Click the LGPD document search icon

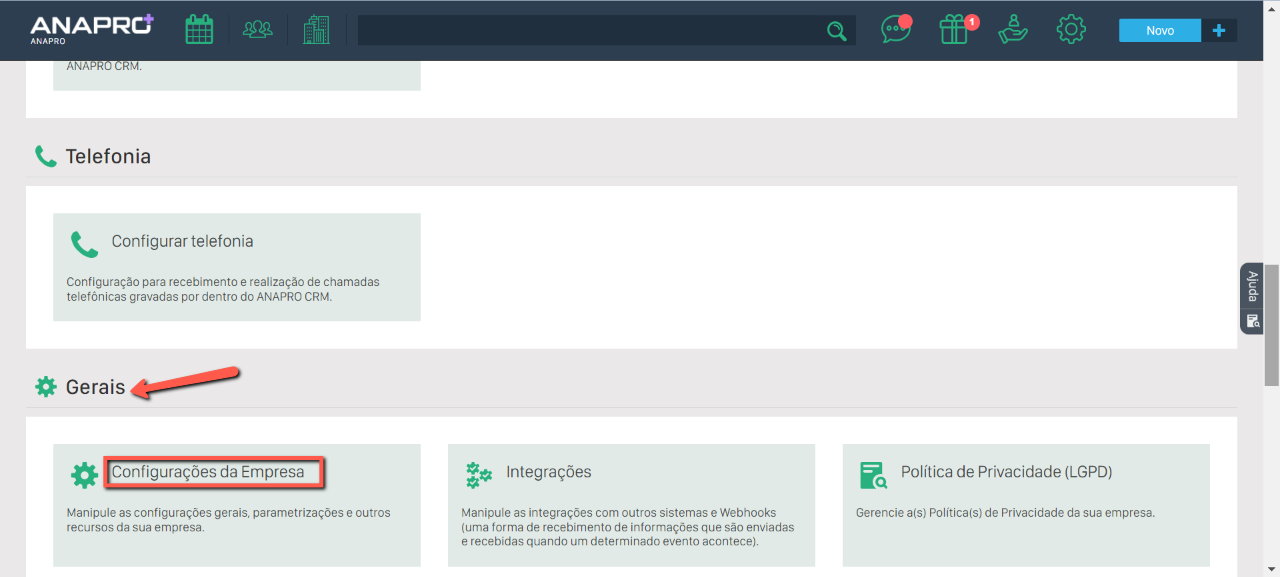[x=873, y=475]
